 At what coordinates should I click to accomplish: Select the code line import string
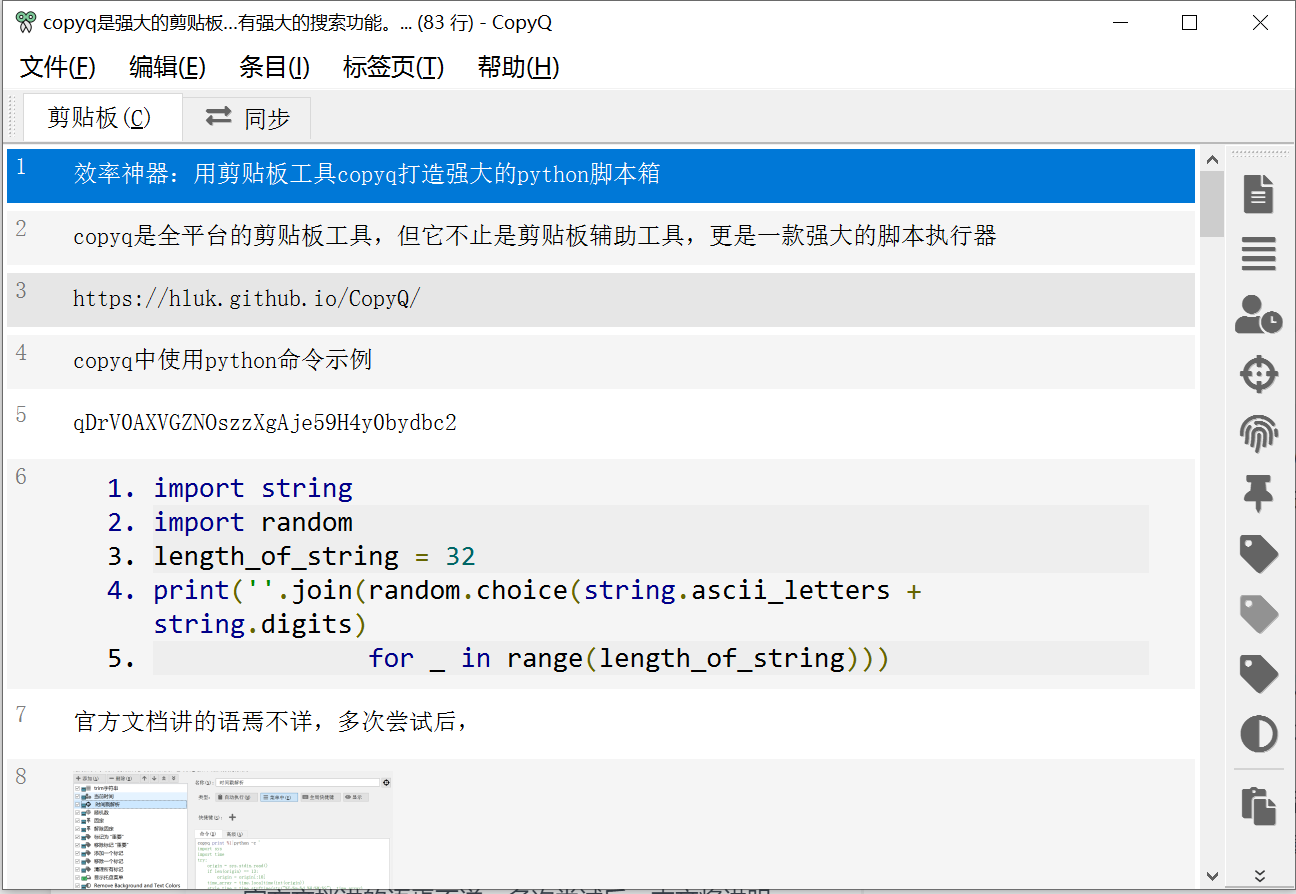253,488
